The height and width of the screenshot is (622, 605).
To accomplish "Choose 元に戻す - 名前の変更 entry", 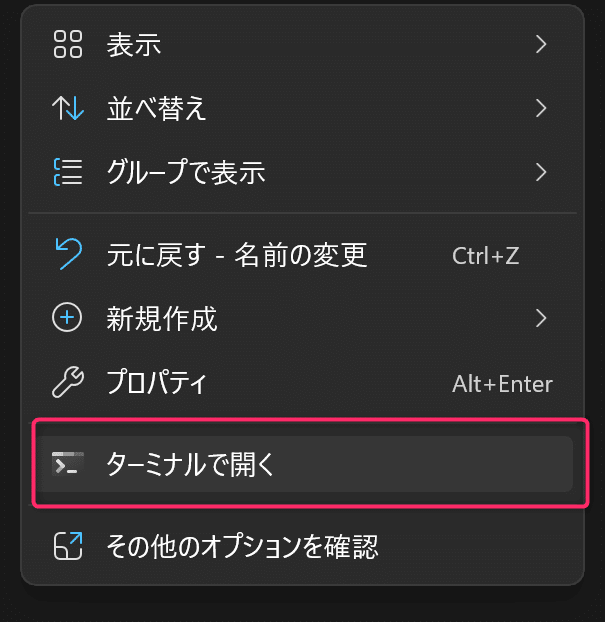I will pos(302,254).
